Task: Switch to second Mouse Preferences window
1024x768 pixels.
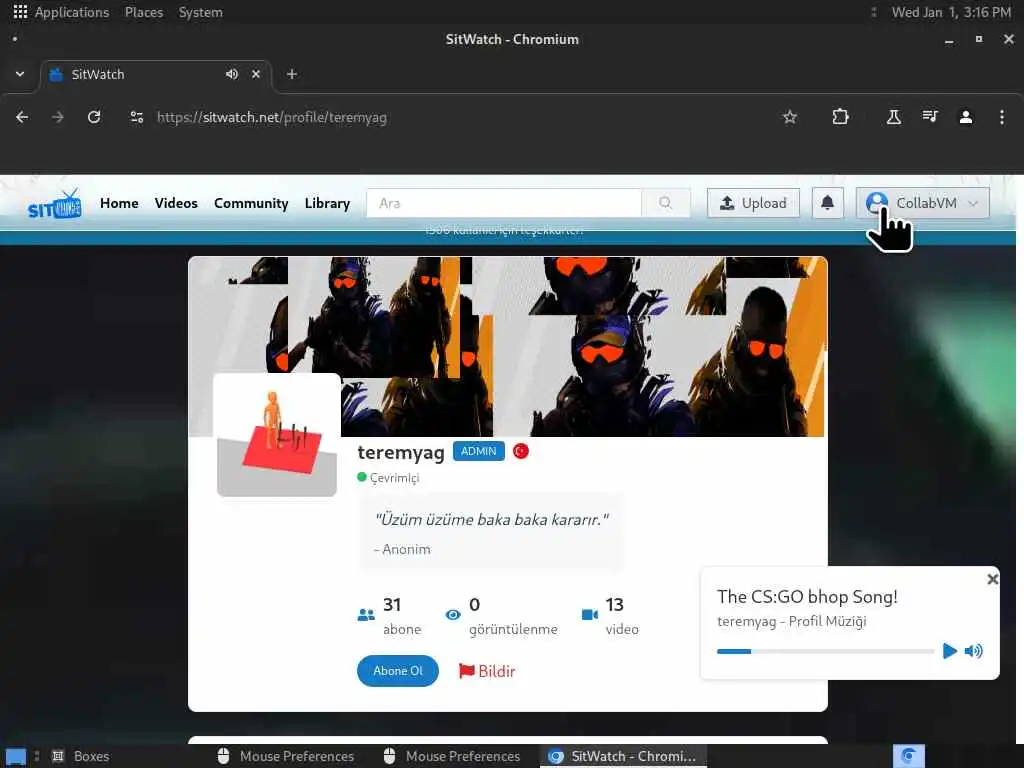Action: (452, 756)
